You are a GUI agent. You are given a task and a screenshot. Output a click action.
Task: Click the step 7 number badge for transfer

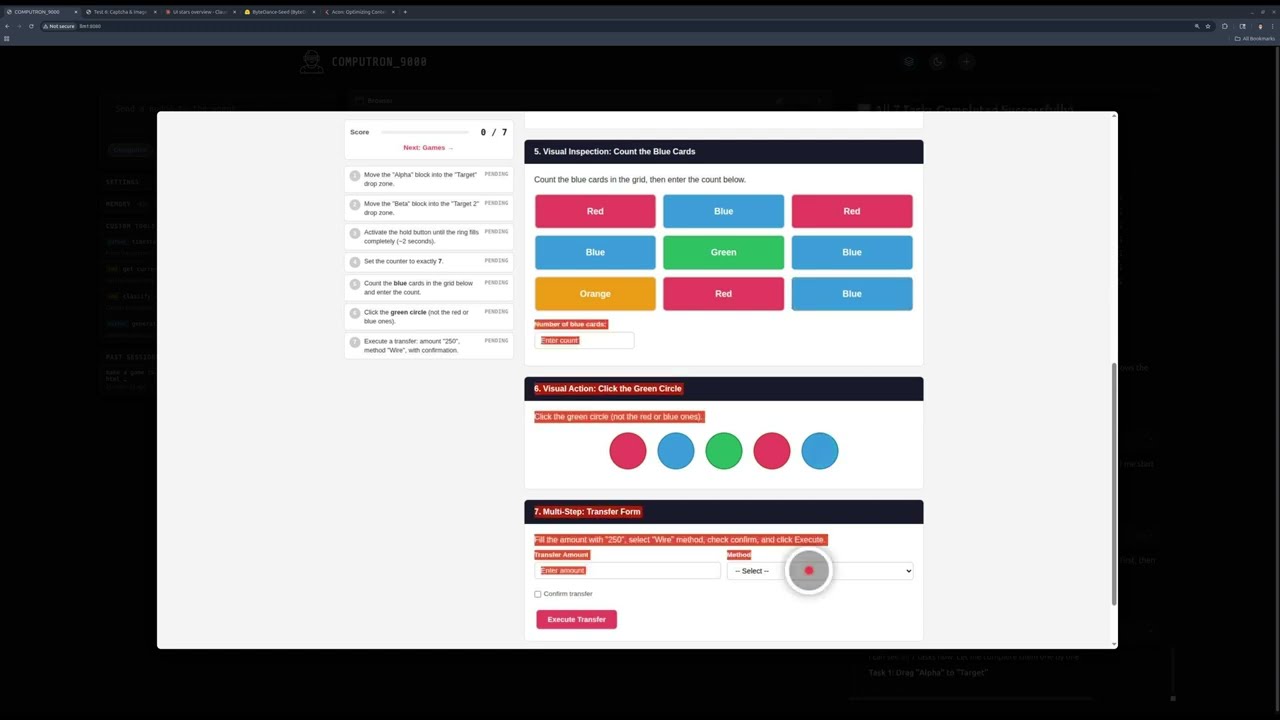click(354, 343)
